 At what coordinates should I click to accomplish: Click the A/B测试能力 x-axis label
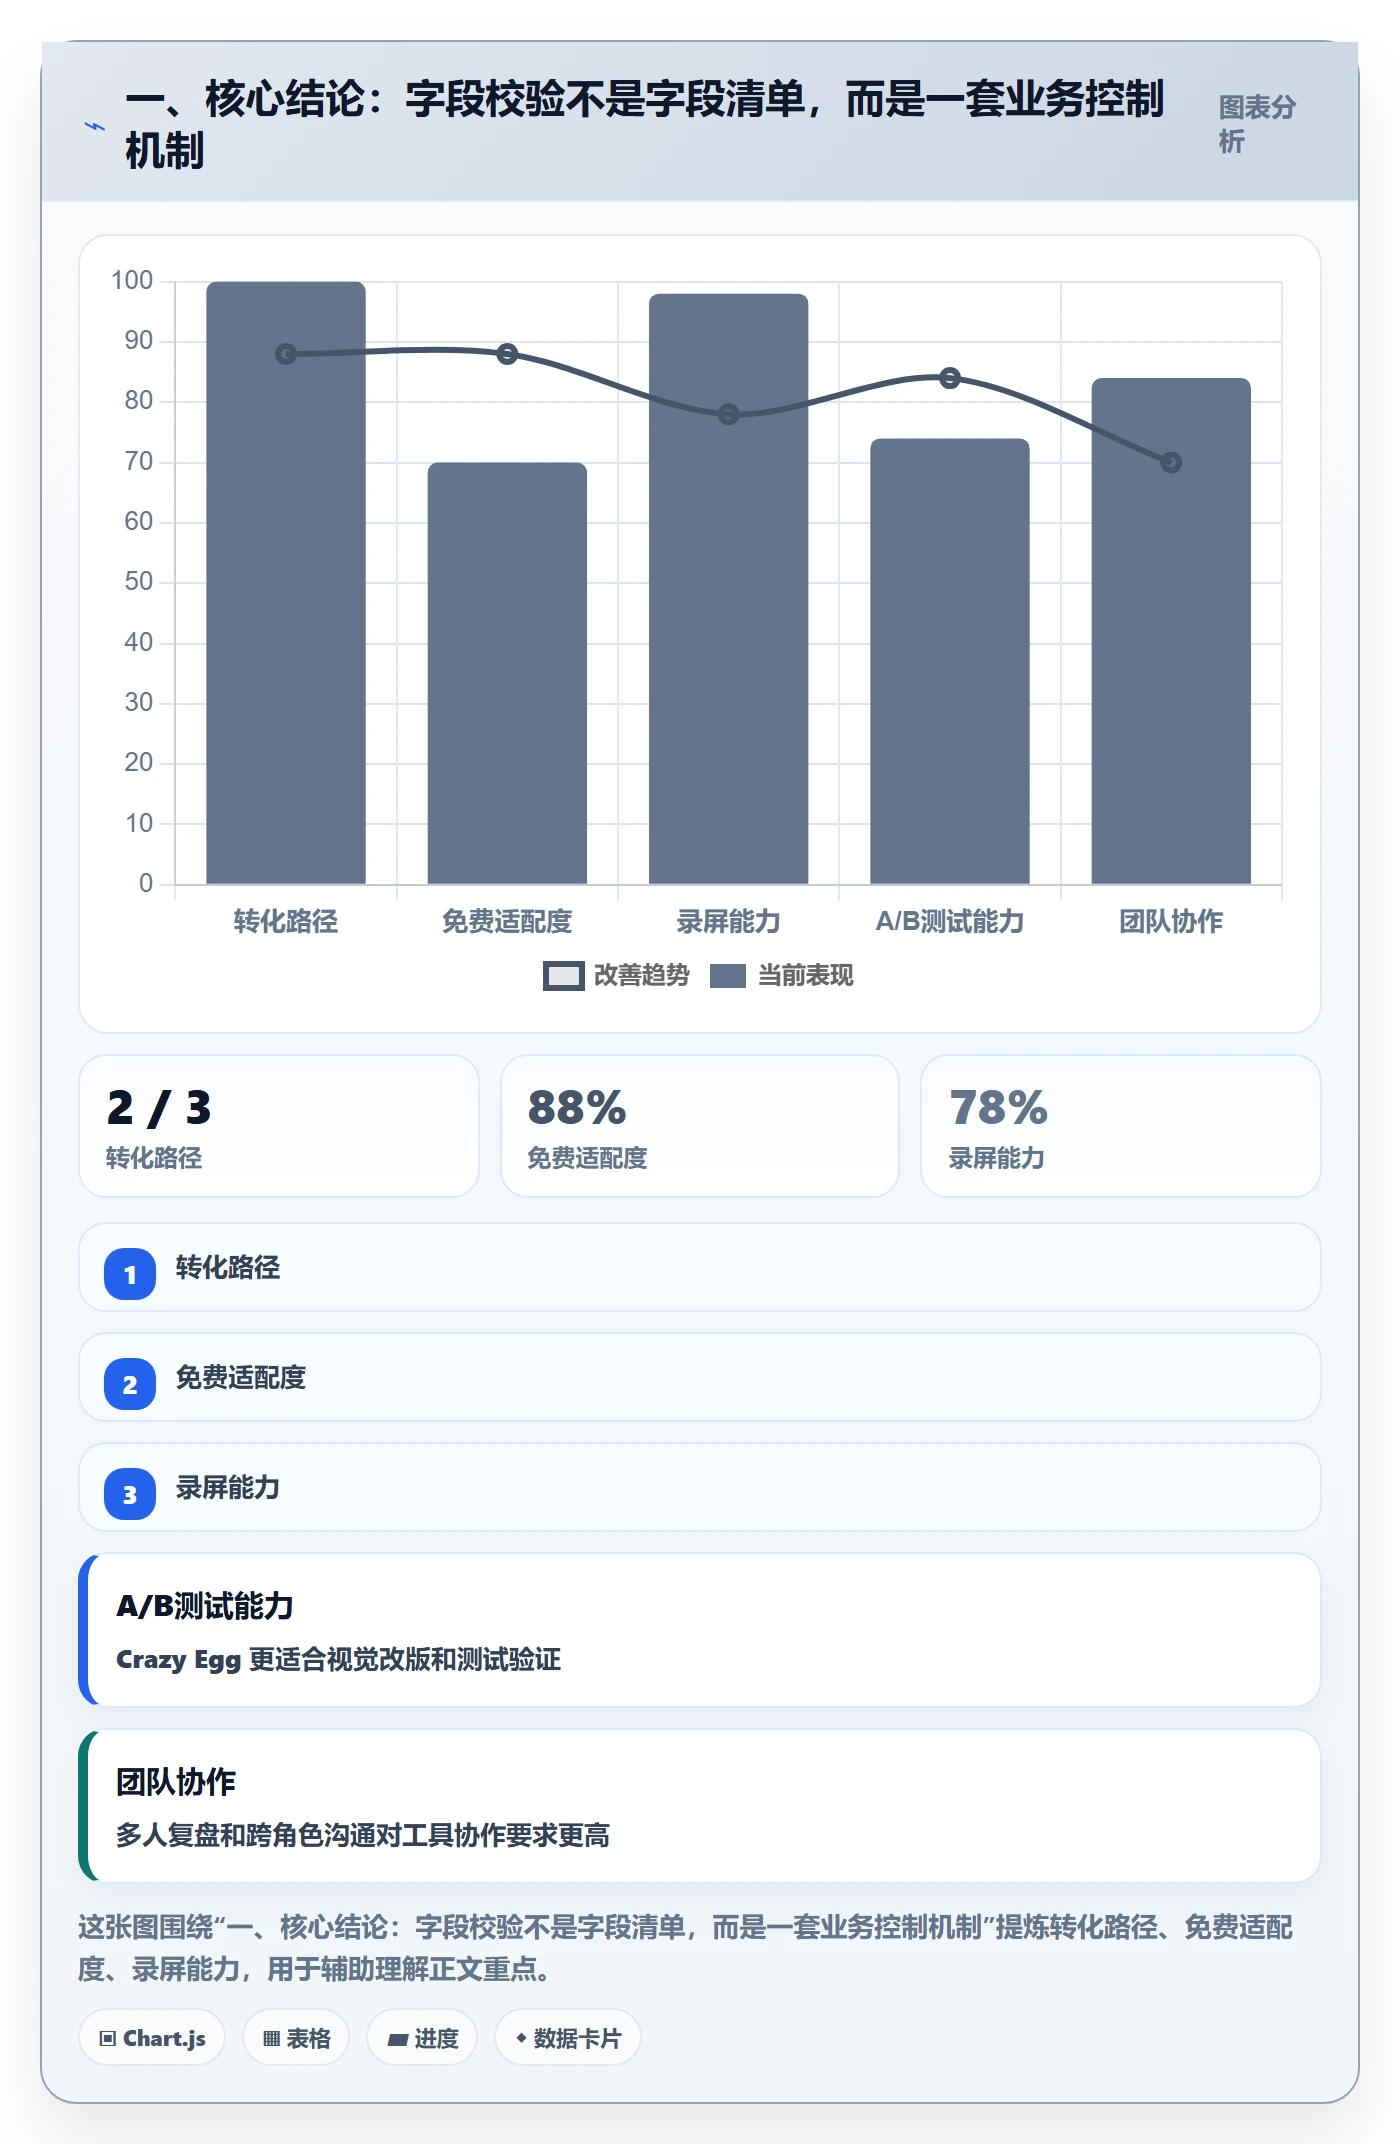950,921
